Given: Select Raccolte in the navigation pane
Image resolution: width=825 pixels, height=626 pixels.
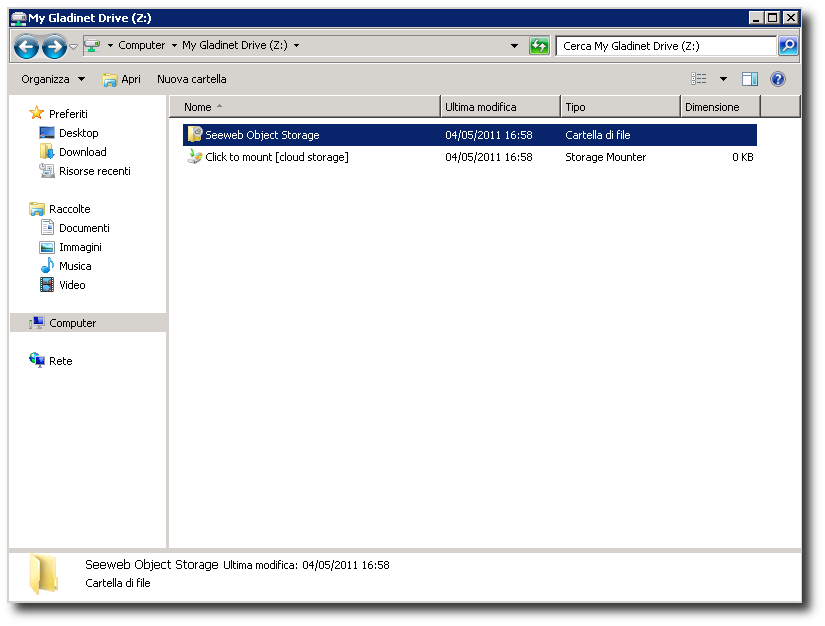Looking at the screenshot, I should [x=69, y=209].
